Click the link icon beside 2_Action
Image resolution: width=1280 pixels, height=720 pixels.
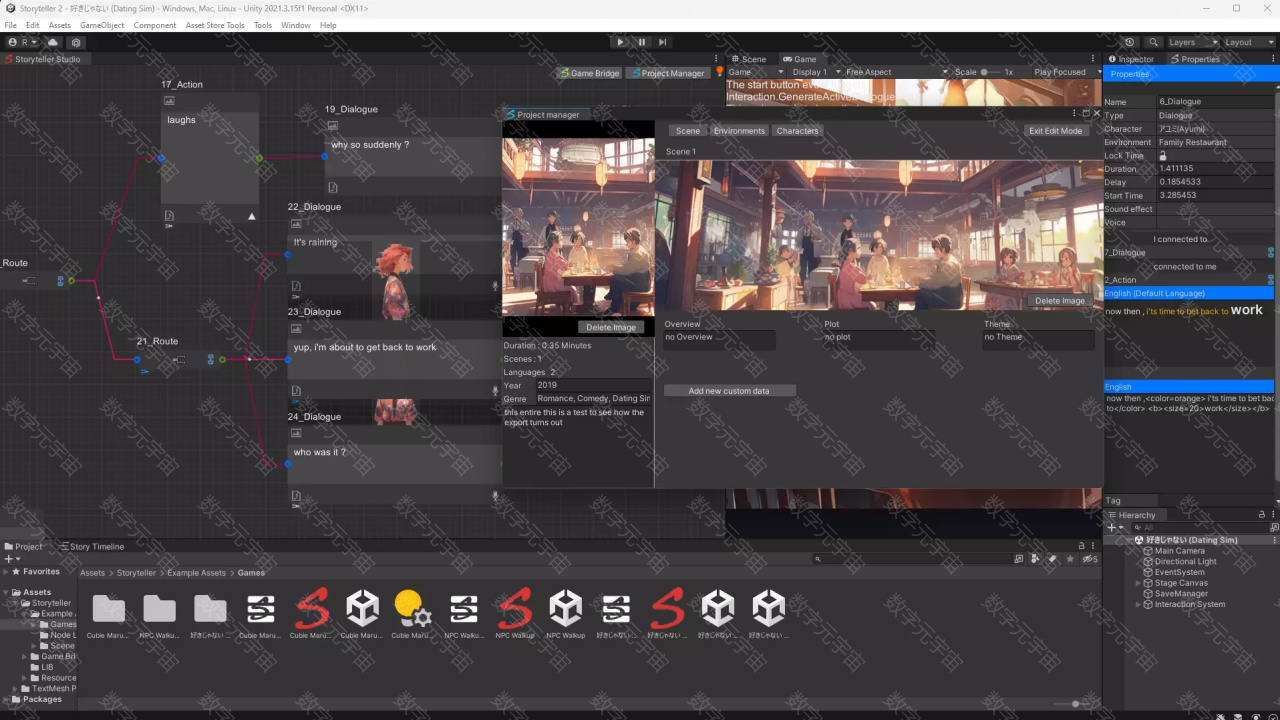pyautogui.click(x=1271, y=280)
